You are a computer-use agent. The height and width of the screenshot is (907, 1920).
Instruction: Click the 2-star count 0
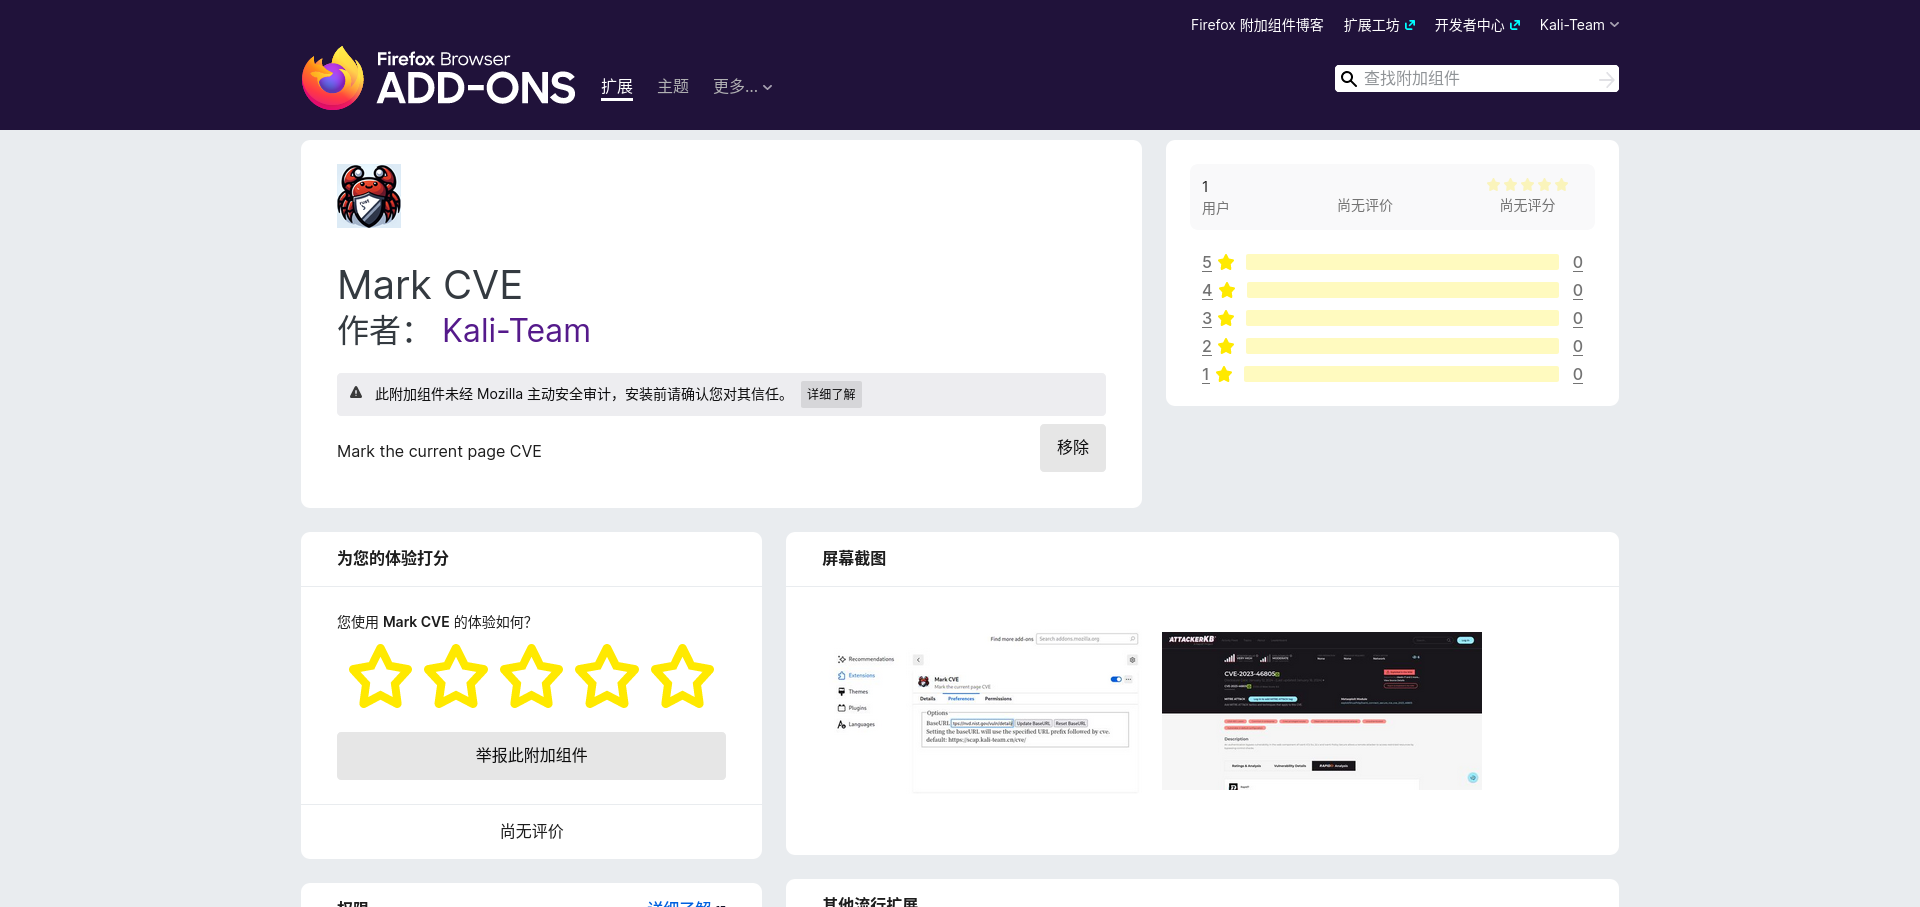(1578, 346)
